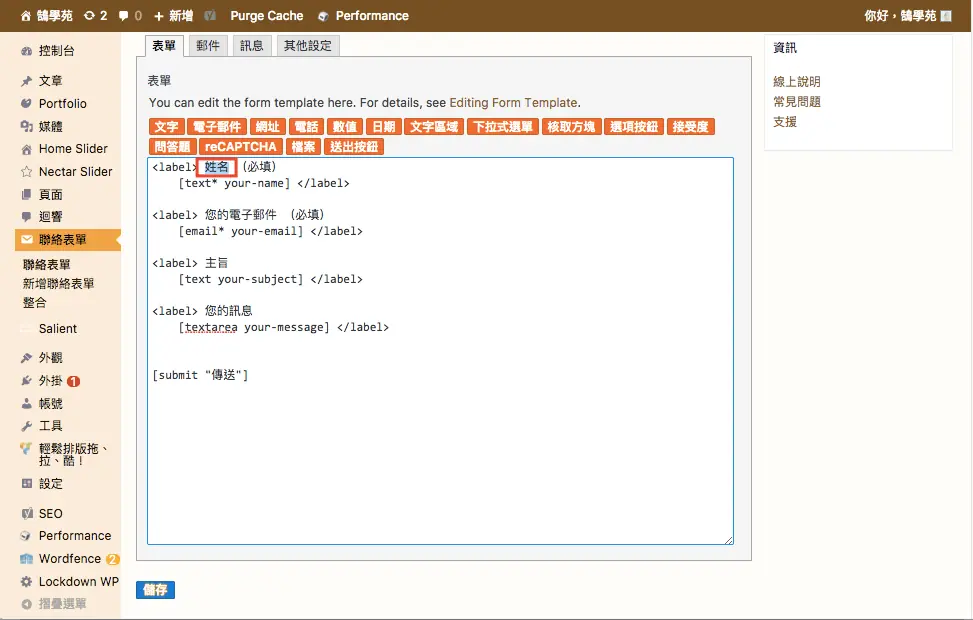Insert a 問答題 field tag
Screen dimensions: 973x620
coord(173,147)
